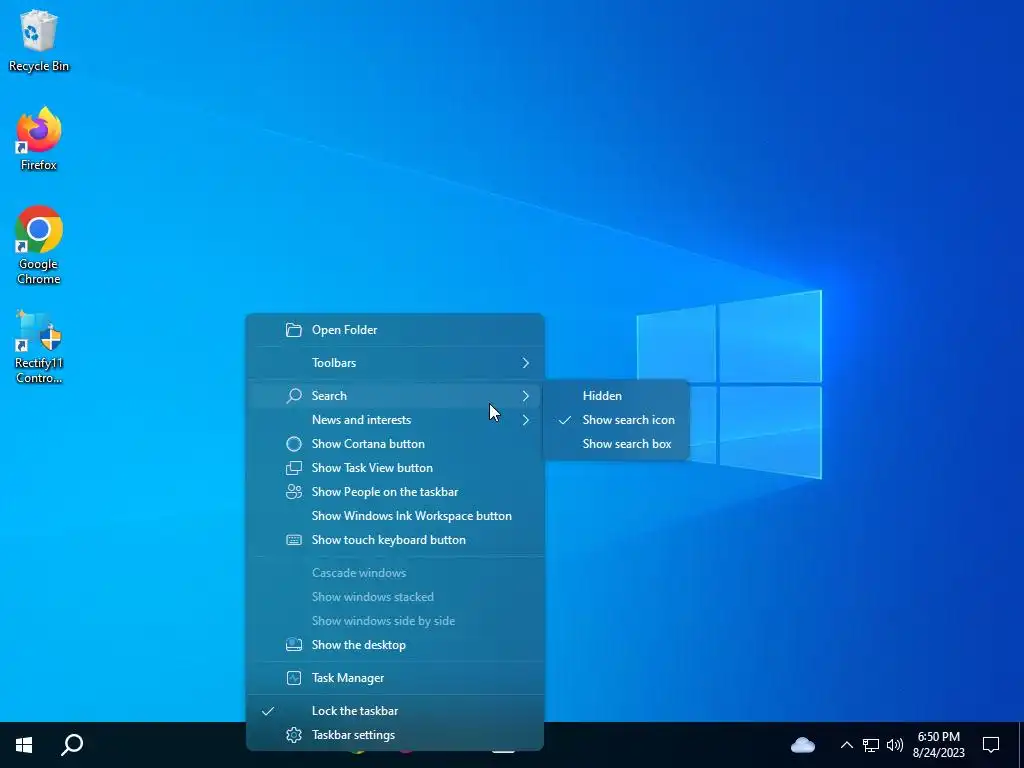Expand the Toolbars submenu
Screen dimensions: 1024x768
click(x=395, y=362)
